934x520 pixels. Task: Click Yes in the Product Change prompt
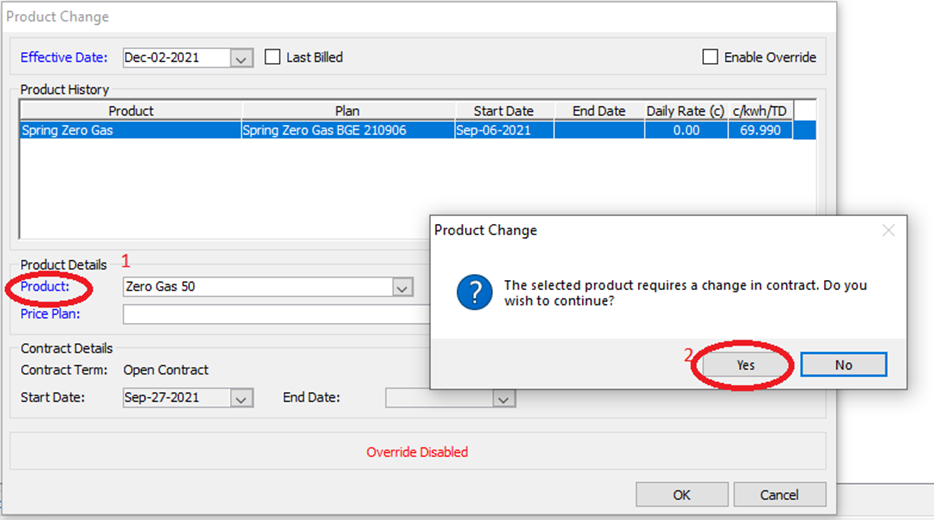[745, 365]
